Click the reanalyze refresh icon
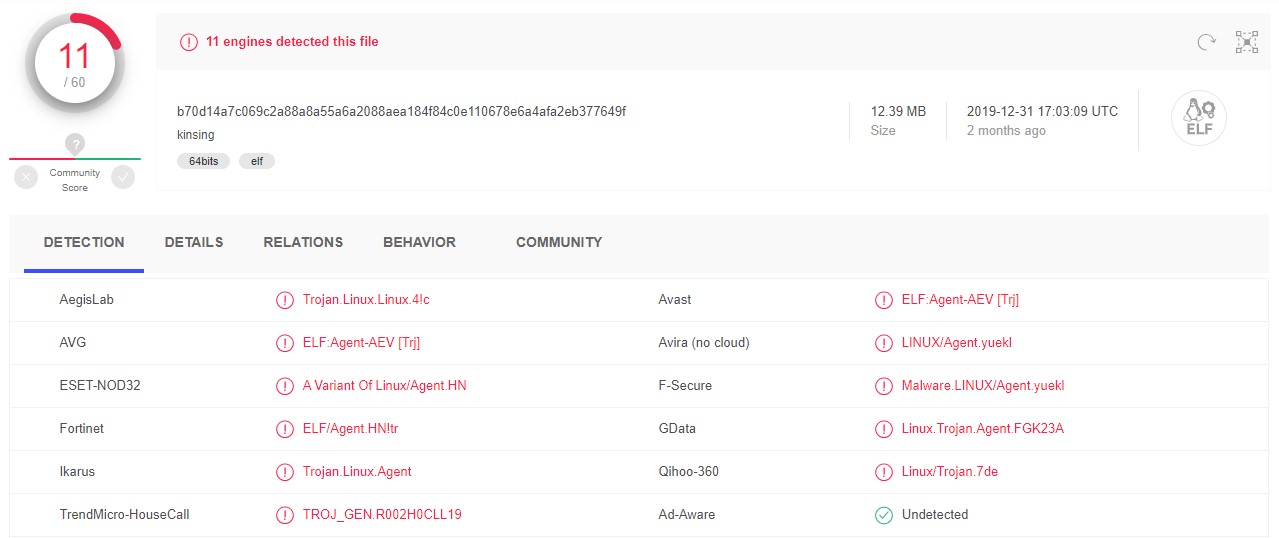Image resolution: width=1279 pixels, height=538 pixels. pos(1207,42)
